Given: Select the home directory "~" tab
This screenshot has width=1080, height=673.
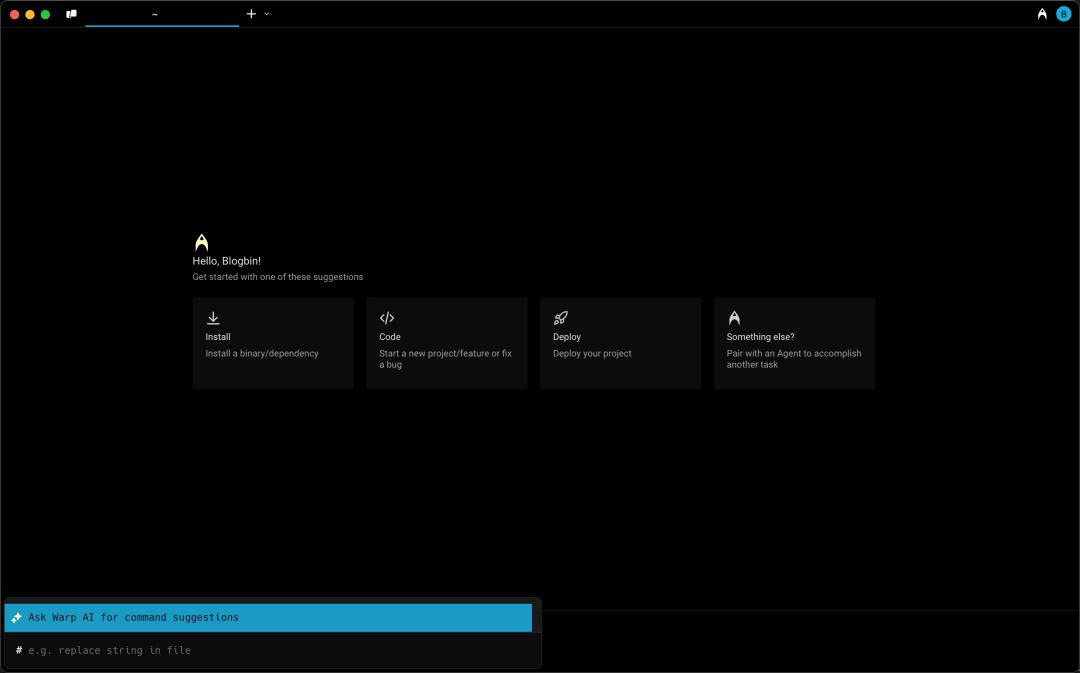Looking at the screenshot, I should tap(162, 14).
